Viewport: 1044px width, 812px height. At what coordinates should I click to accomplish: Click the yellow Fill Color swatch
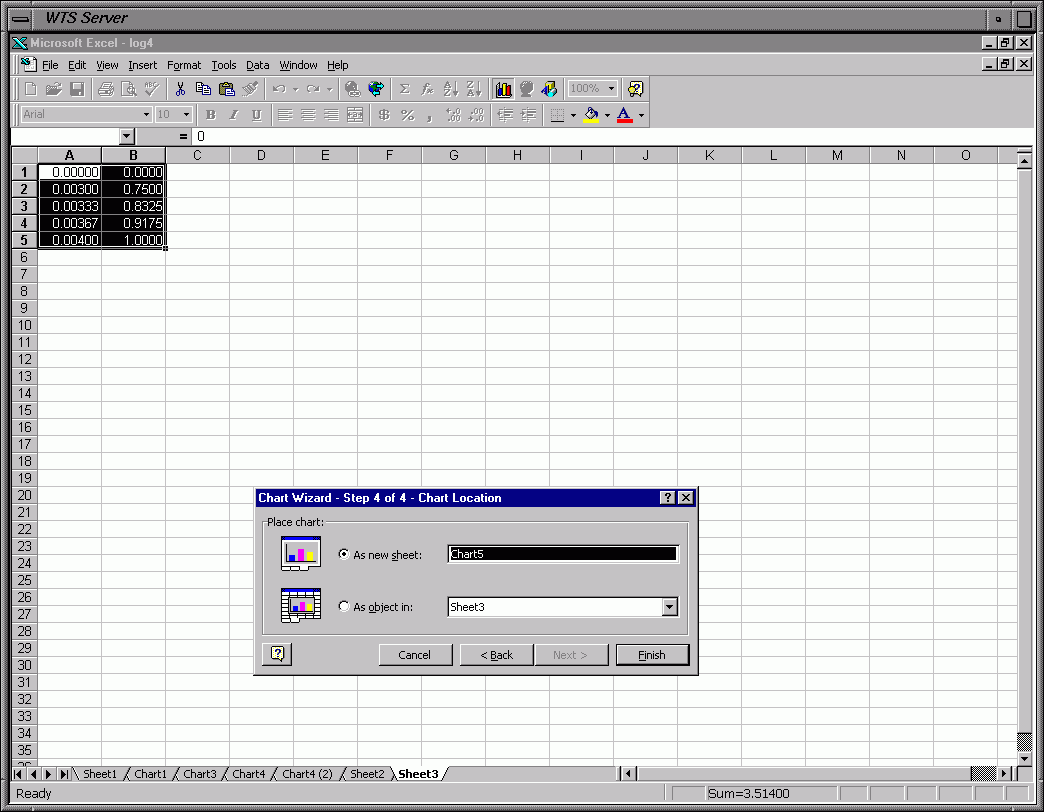591,115
